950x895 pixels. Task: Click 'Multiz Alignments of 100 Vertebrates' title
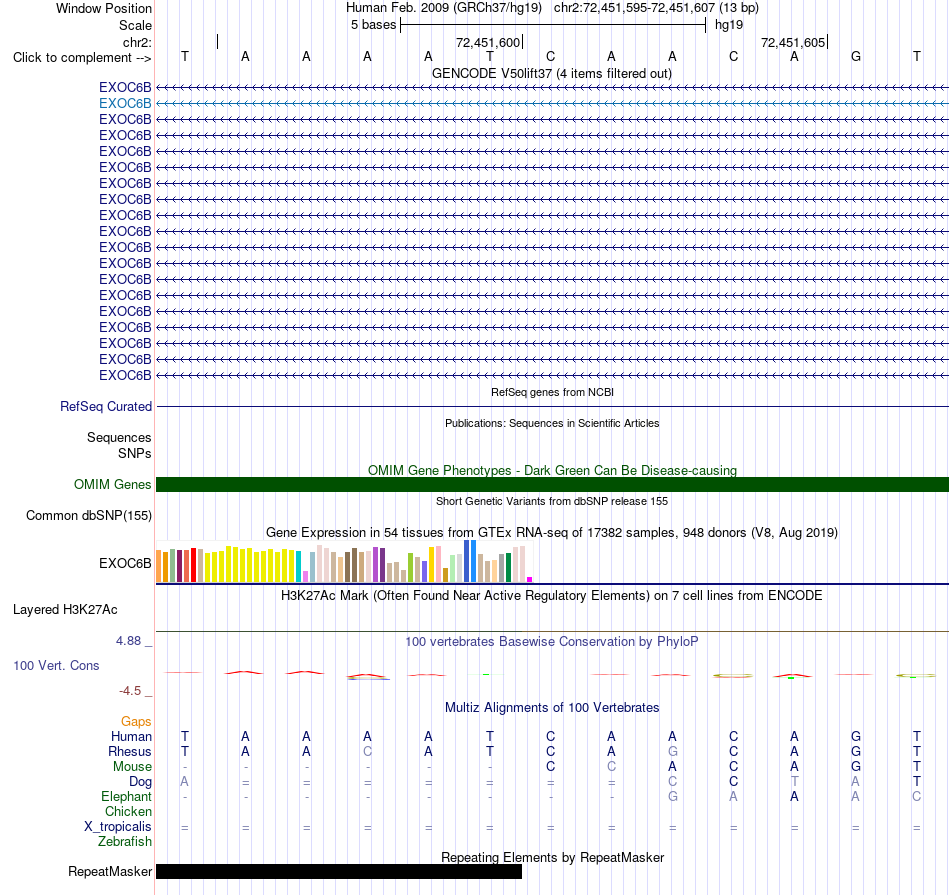[x=552, y=708]
